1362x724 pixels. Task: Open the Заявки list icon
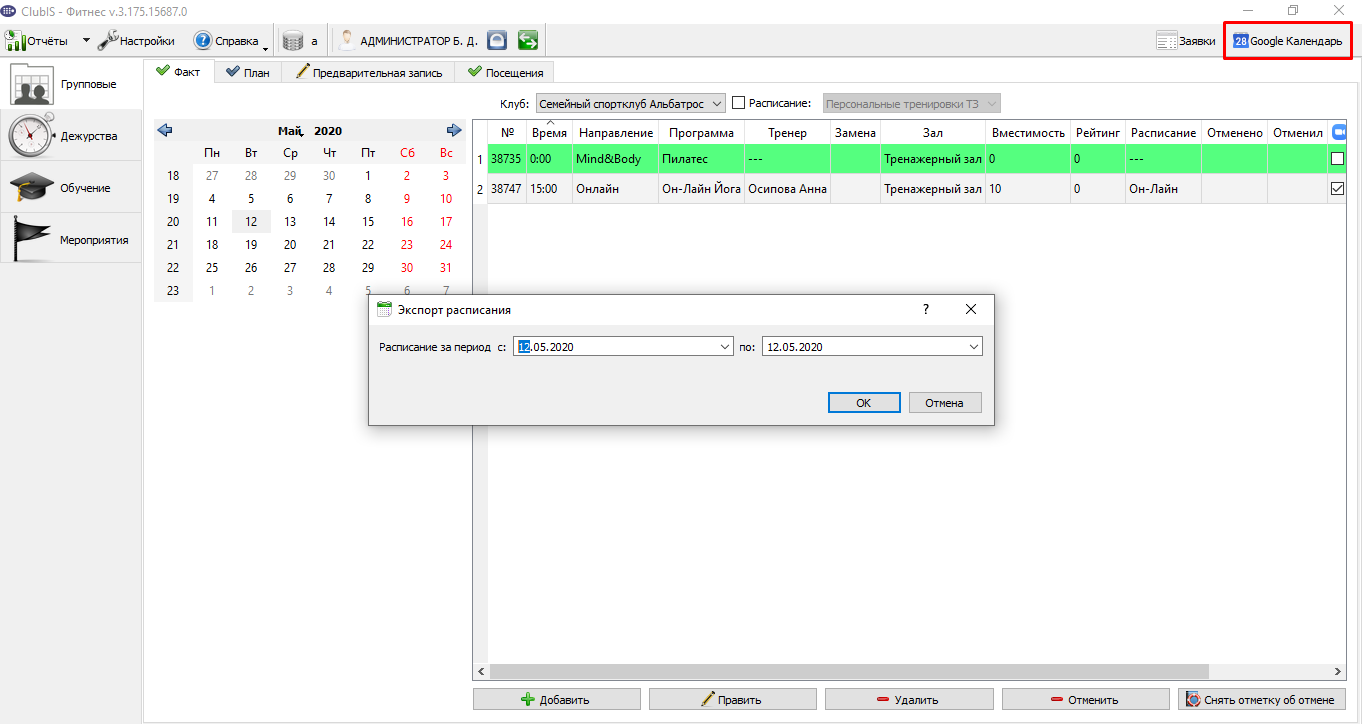tap(1167, 41)
